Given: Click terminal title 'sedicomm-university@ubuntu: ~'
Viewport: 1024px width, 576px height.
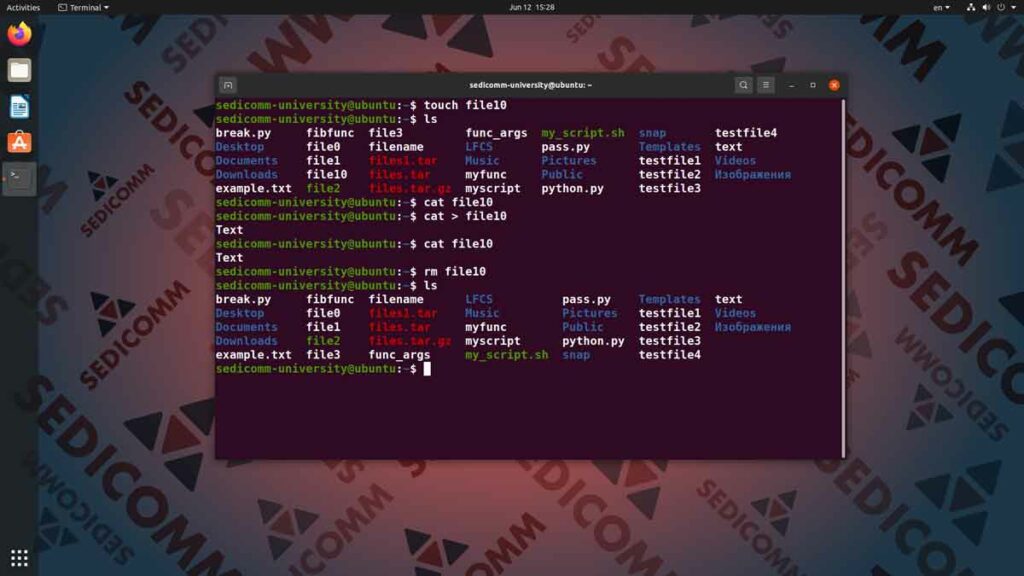Looking at the screenshot, I should coord(530,85).
